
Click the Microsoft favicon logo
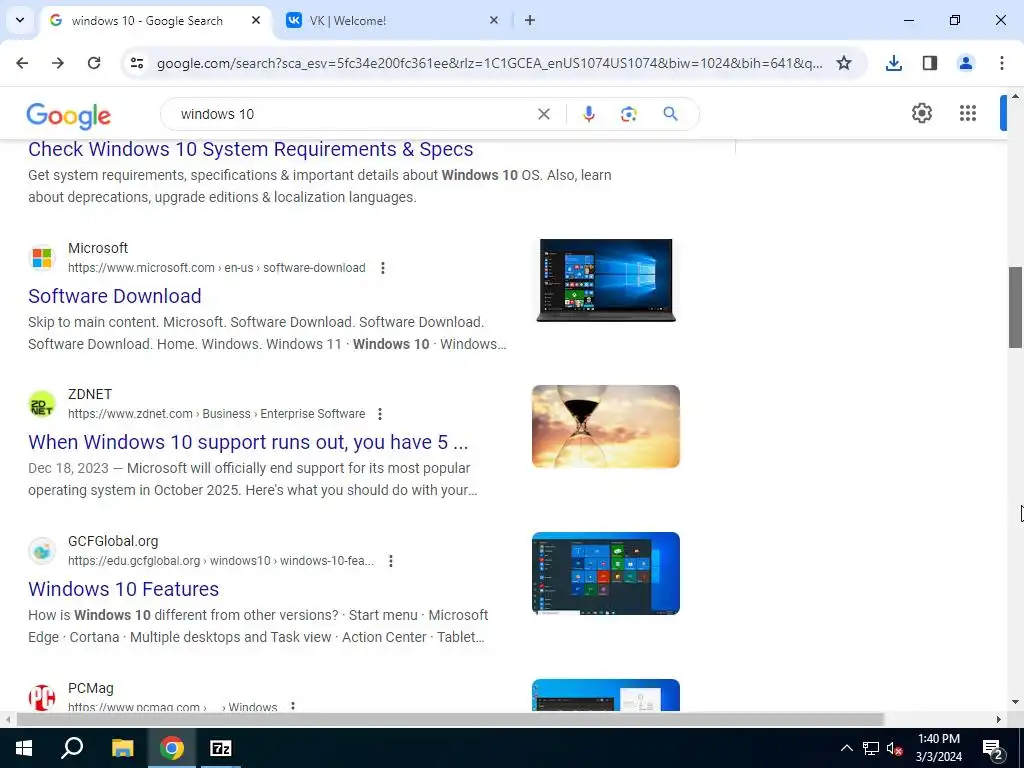point(42,258)
